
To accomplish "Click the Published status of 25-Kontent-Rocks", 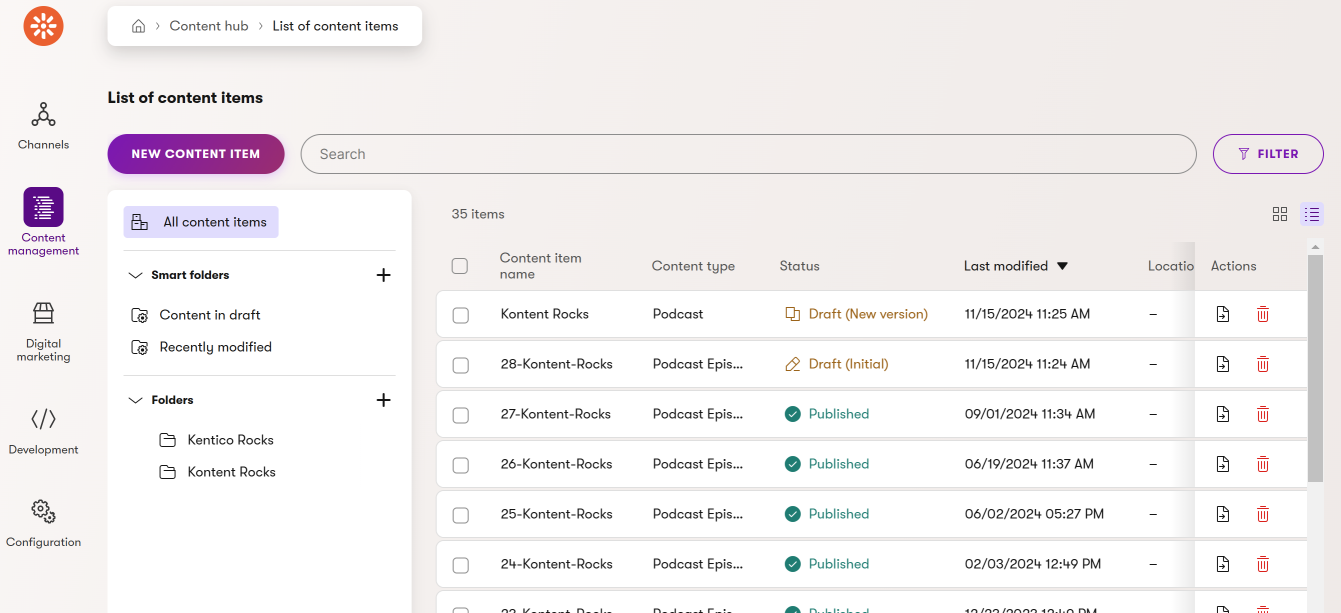I will coord(827,514).
